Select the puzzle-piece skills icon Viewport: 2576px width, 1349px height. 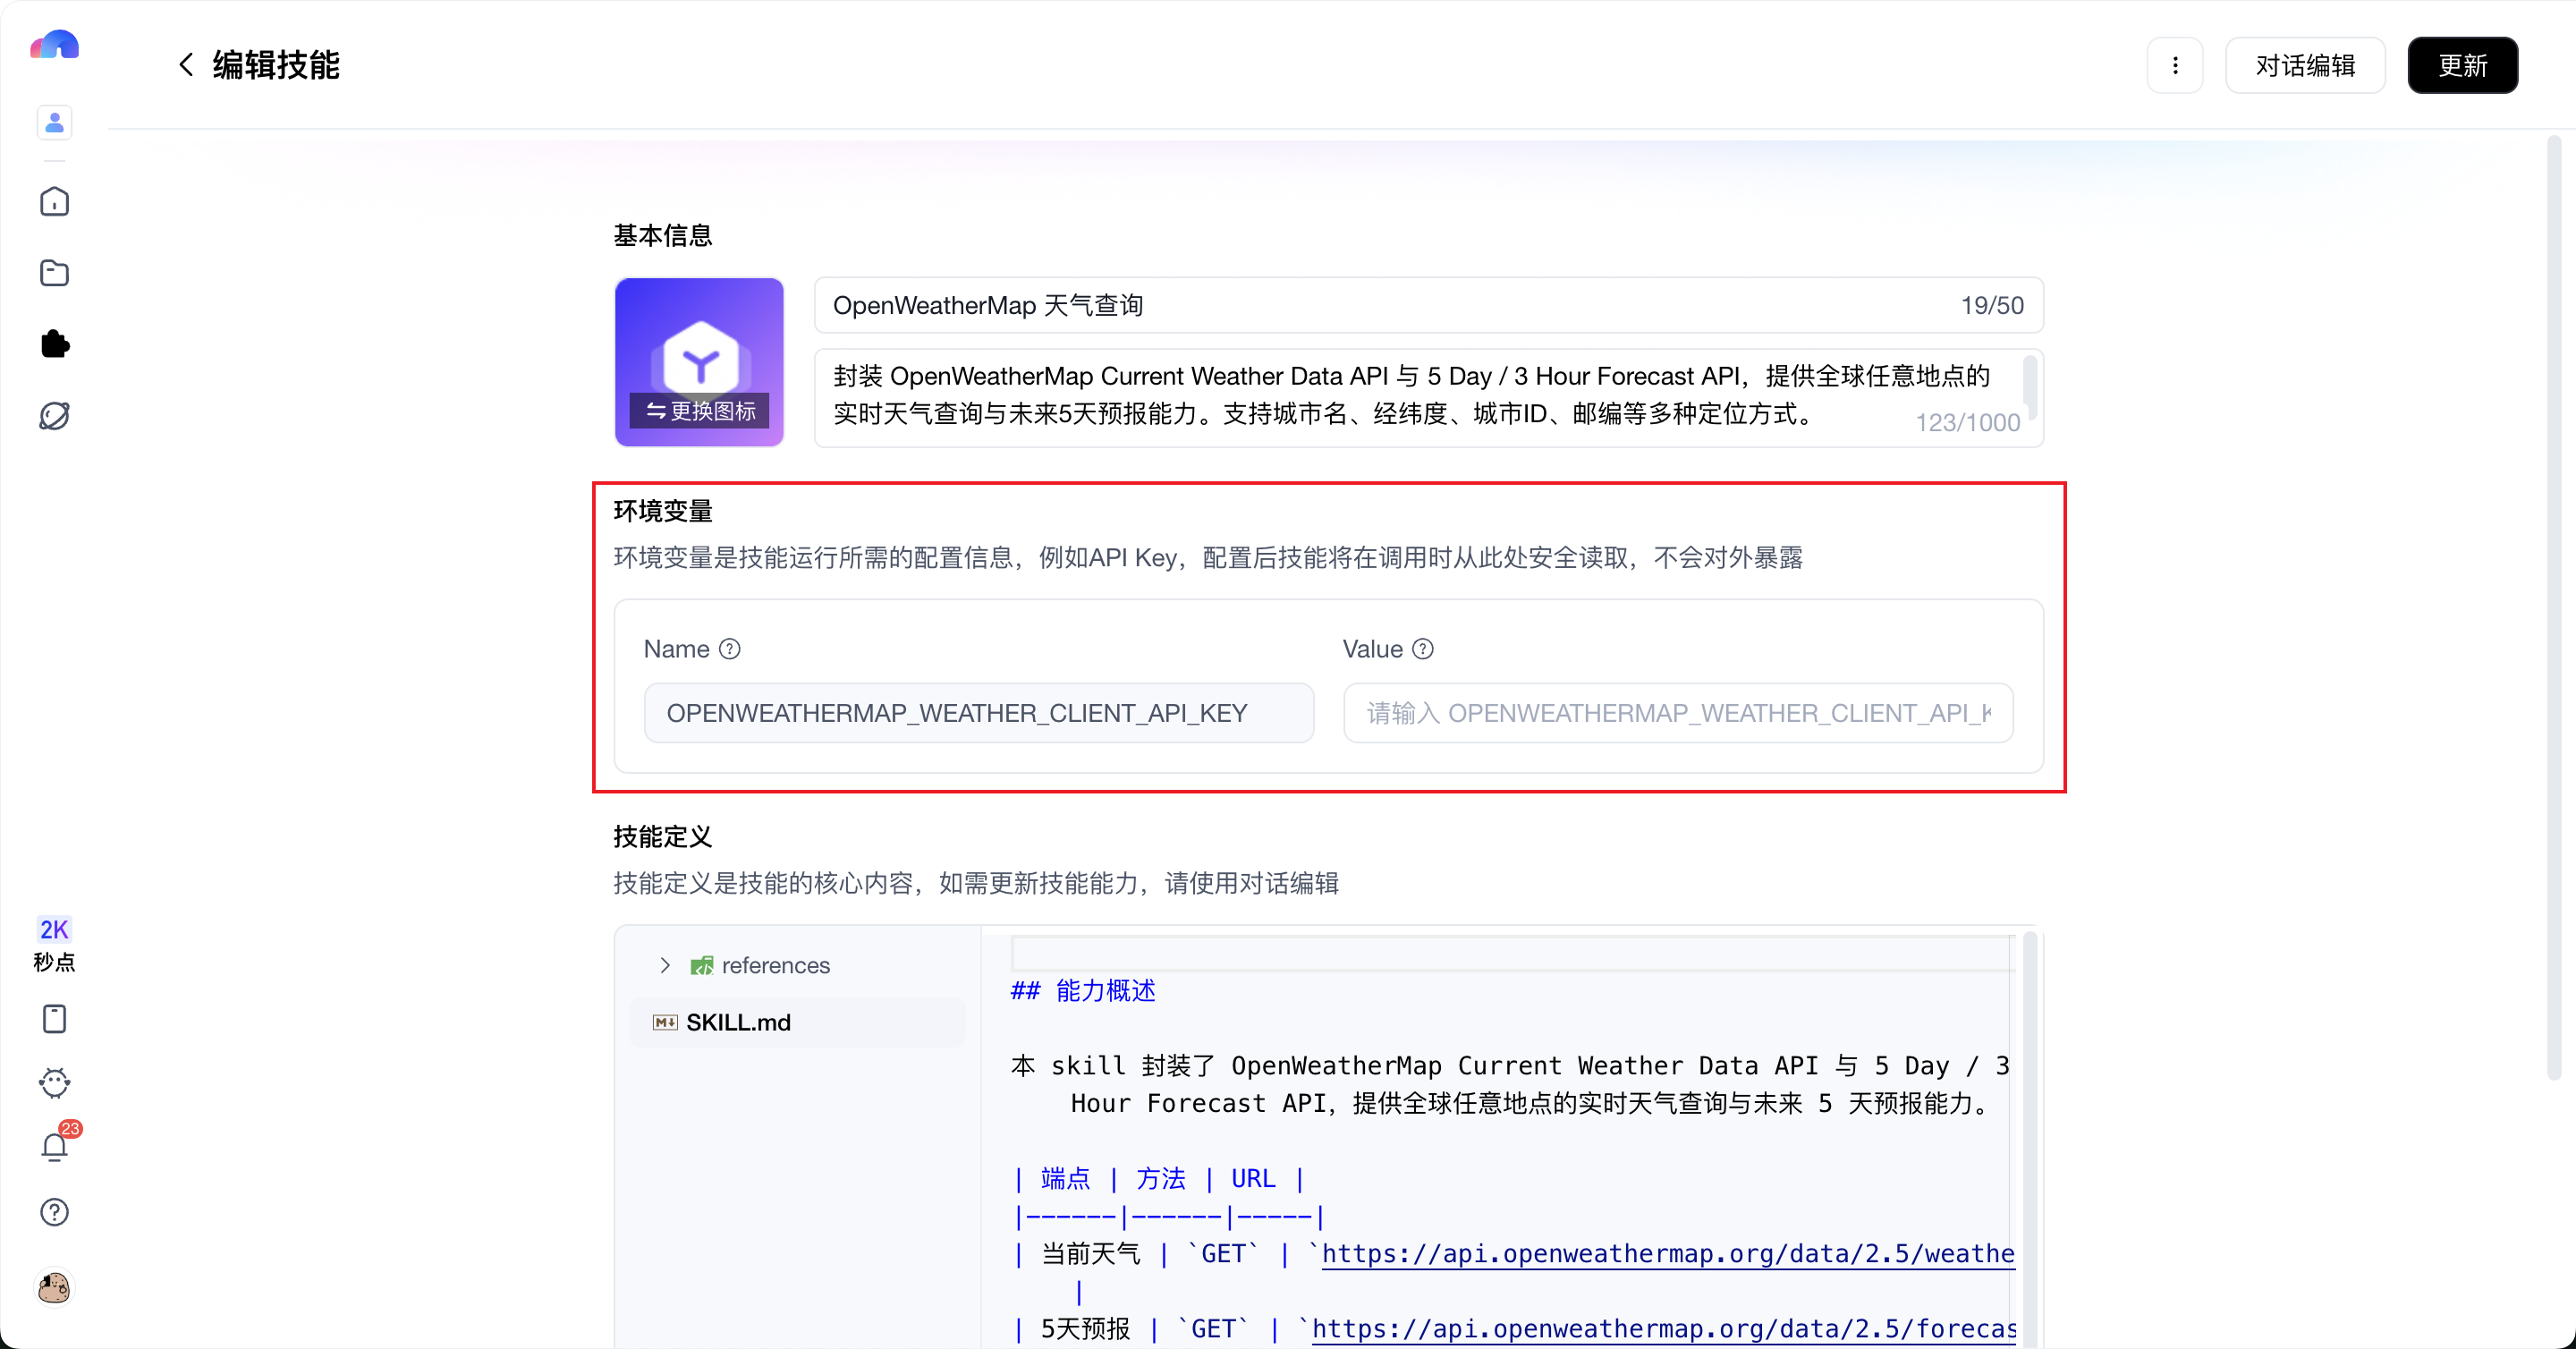coord(55,344)
